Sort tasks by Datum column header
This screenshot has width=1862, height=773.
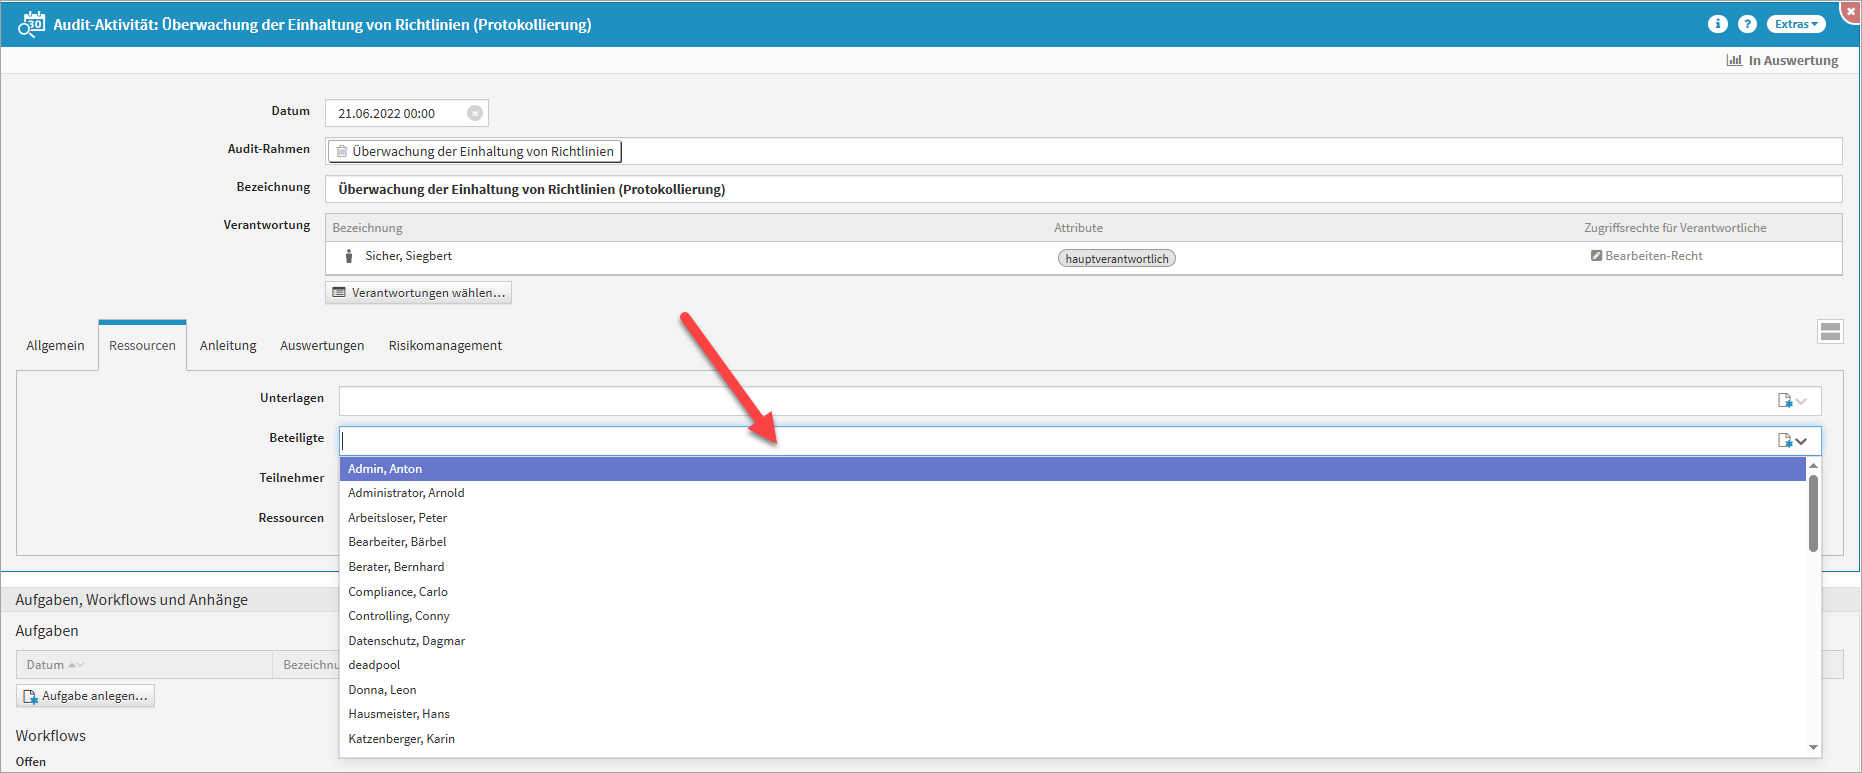coord(46,665)
